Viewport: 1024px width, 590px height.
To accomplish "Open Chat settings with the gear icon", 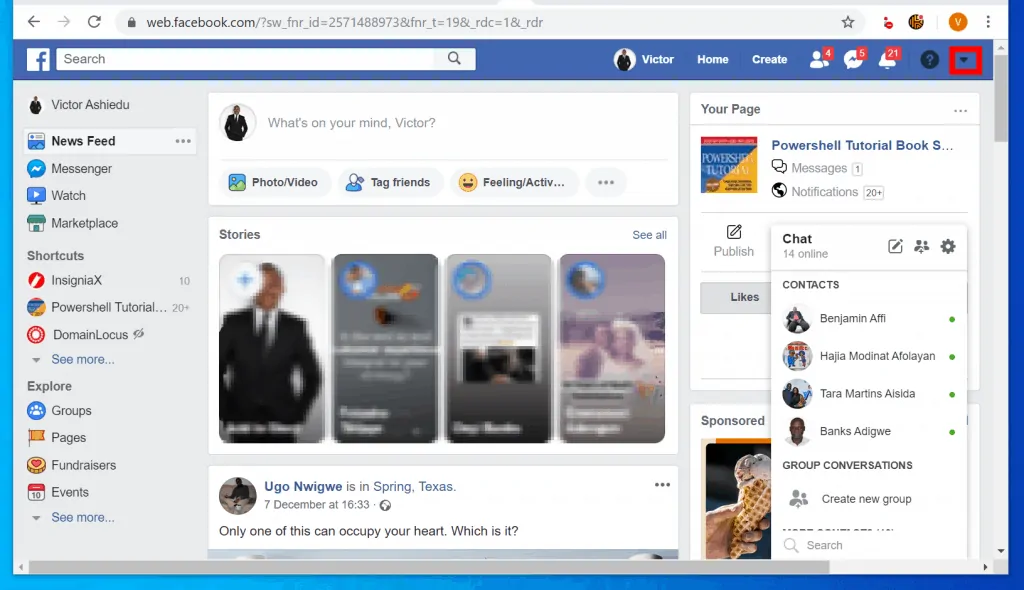I will tap(947, 245).
